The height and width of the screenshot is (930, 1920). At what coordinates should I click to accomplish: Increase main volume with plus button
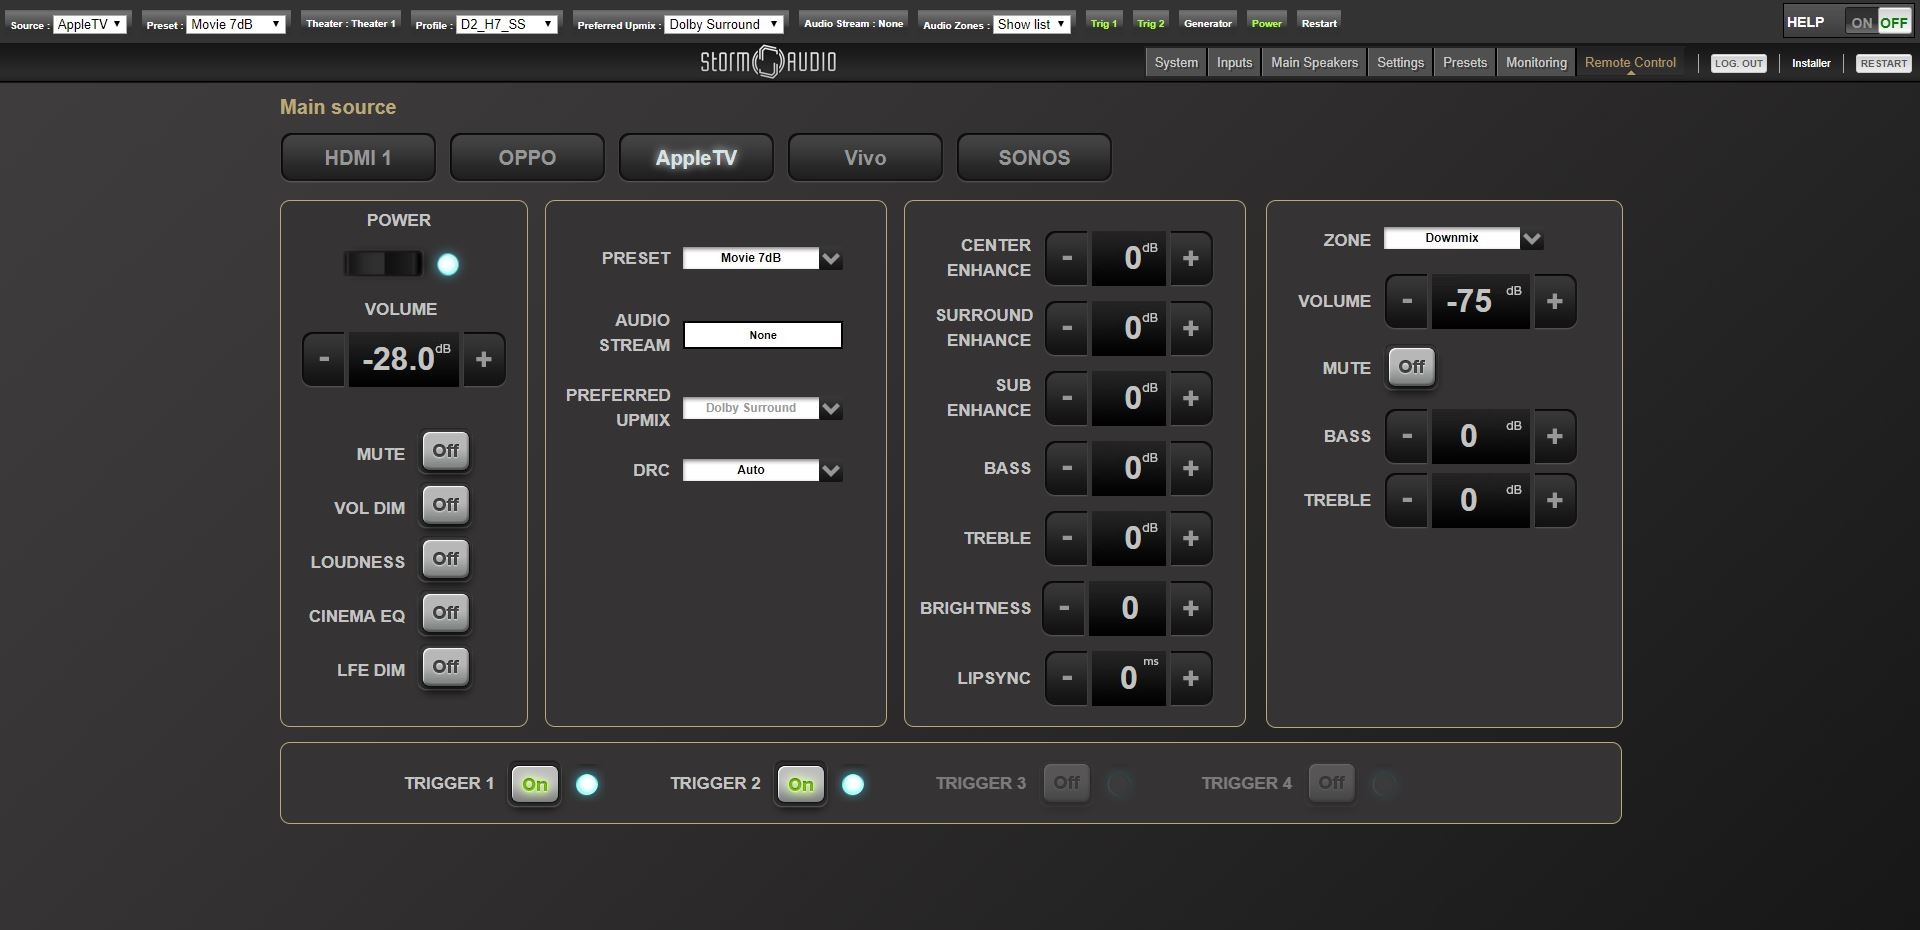point(483,359)
